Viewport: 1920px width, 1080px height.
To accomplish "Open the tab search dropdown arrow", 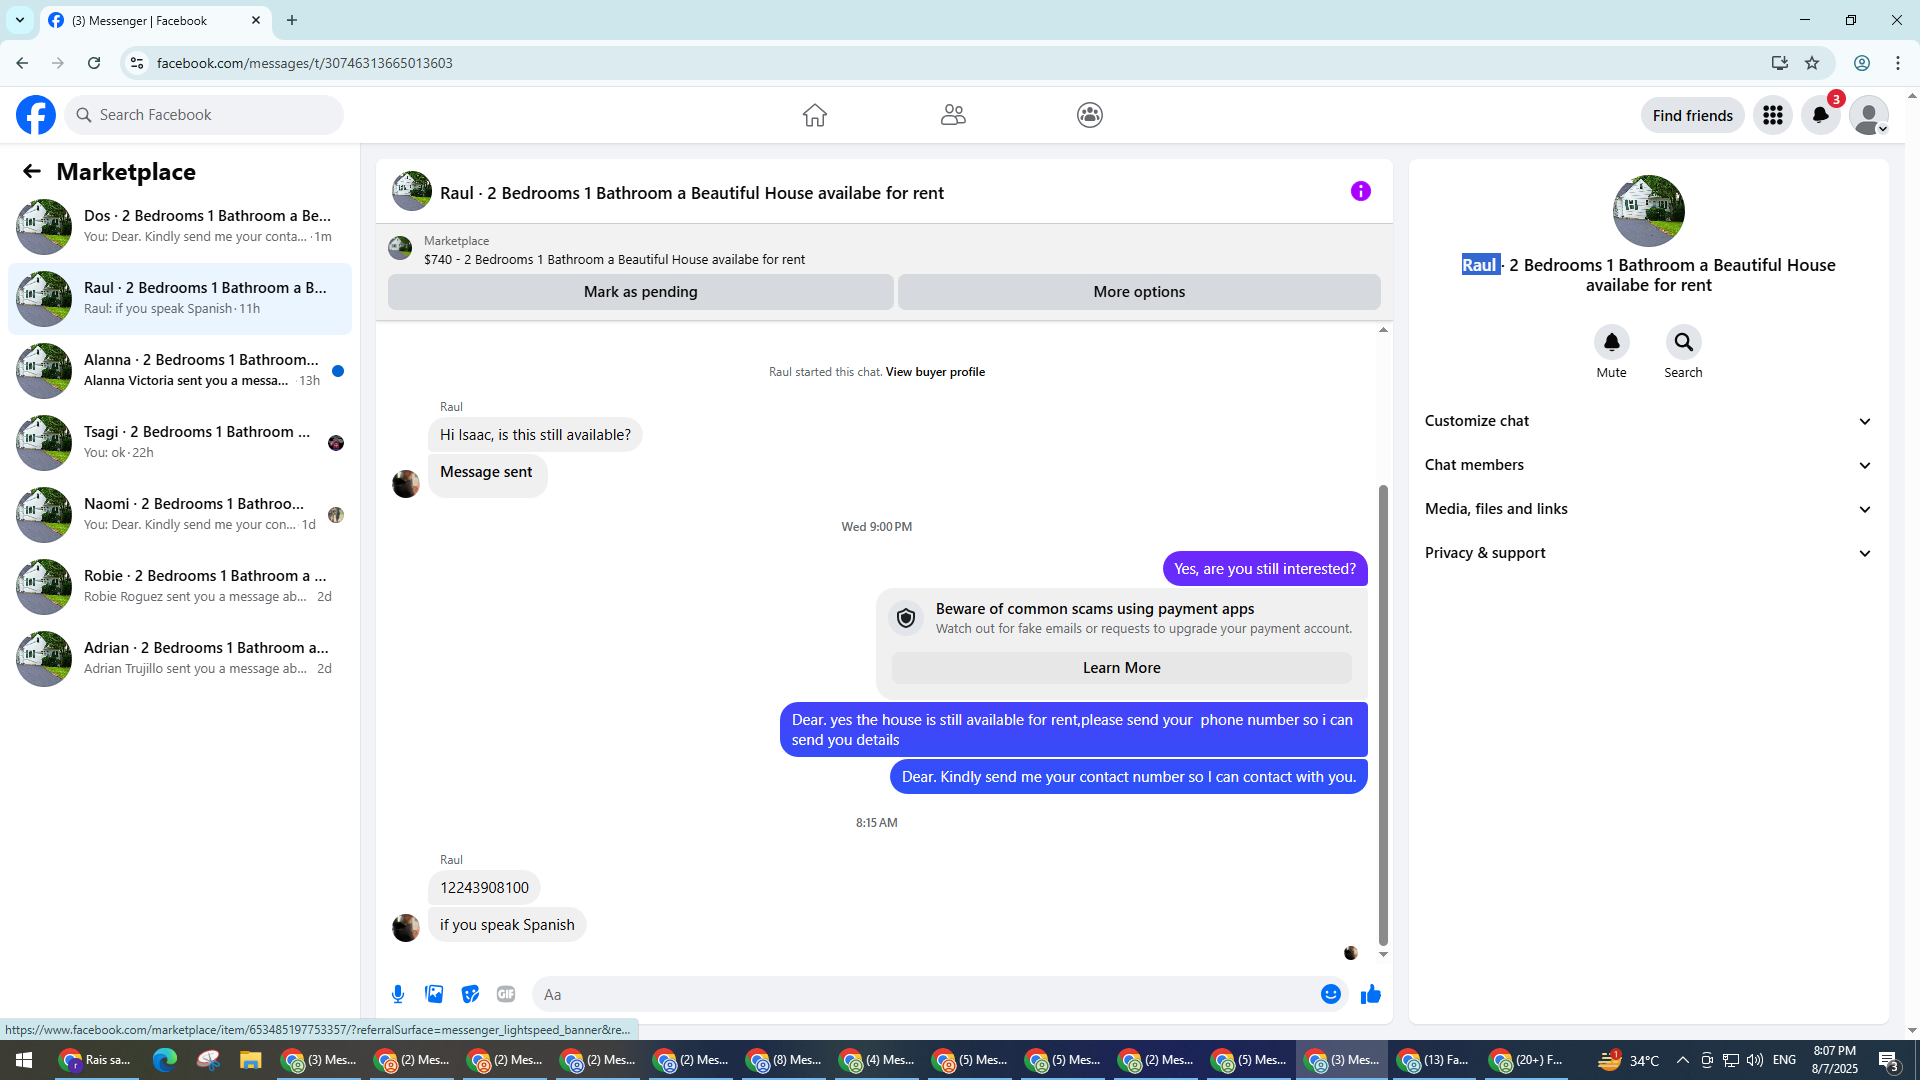I will 20,20.
